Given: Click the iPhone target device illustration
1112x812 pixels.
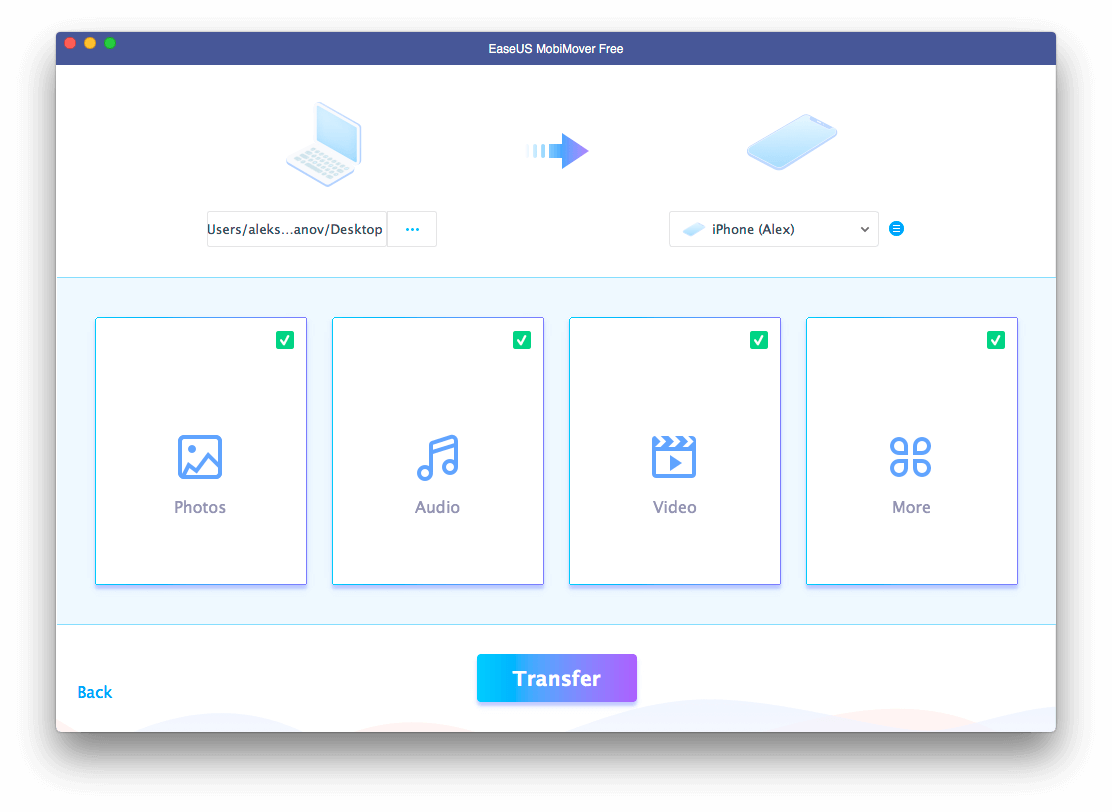Looking at the screenshot, I should pos(792,142).
